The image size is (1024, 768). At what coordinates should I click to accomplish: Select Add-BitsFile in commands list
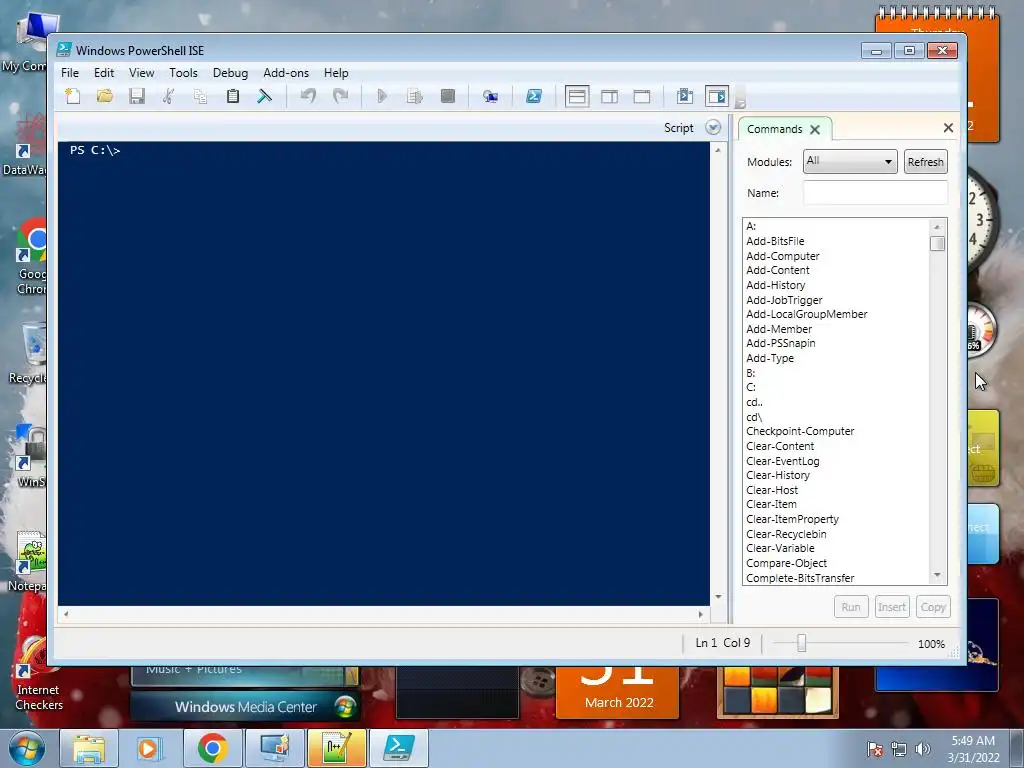(x=775, y=241)
